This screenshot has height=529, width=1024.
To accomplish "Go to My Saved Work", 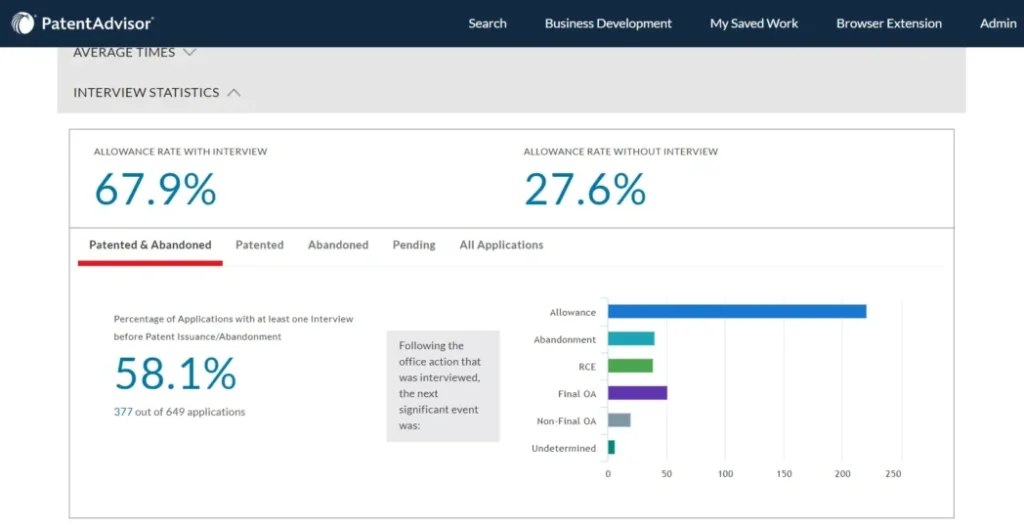I will [x=754, y=23].
